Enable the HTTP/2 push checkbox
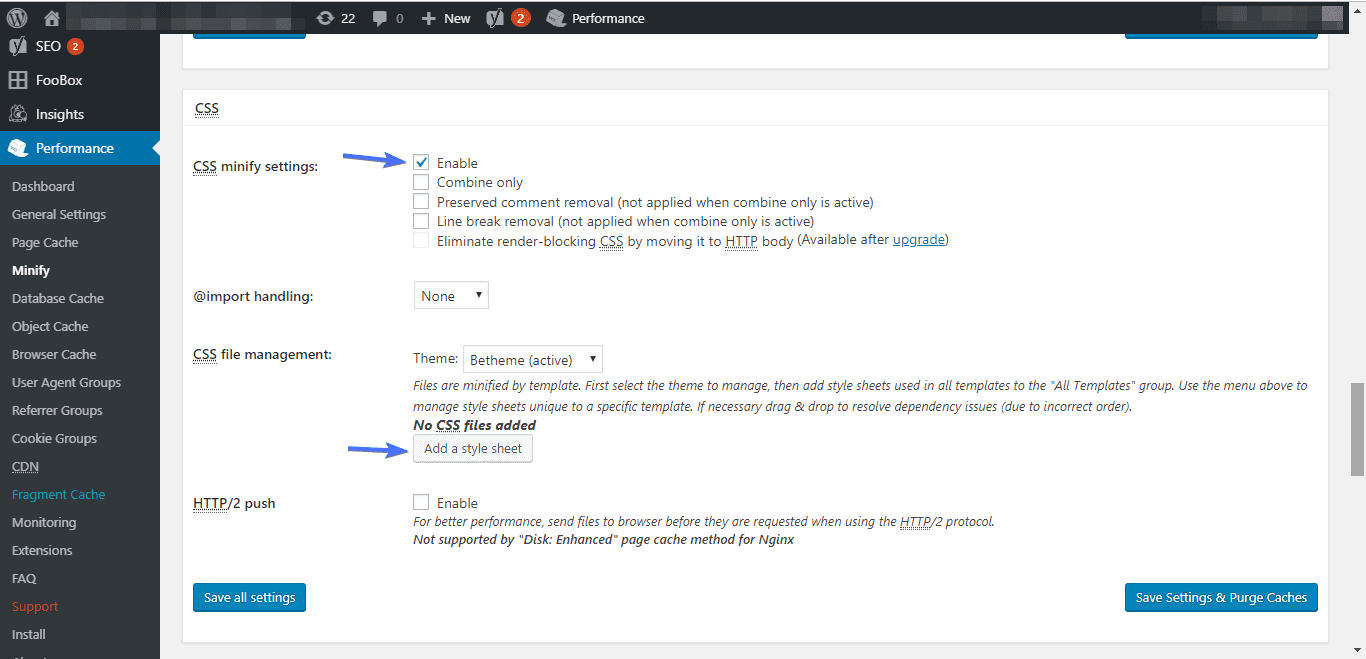Image resolution: width=1366 pixels, height=659 pixels. click(x=421, y=502)
